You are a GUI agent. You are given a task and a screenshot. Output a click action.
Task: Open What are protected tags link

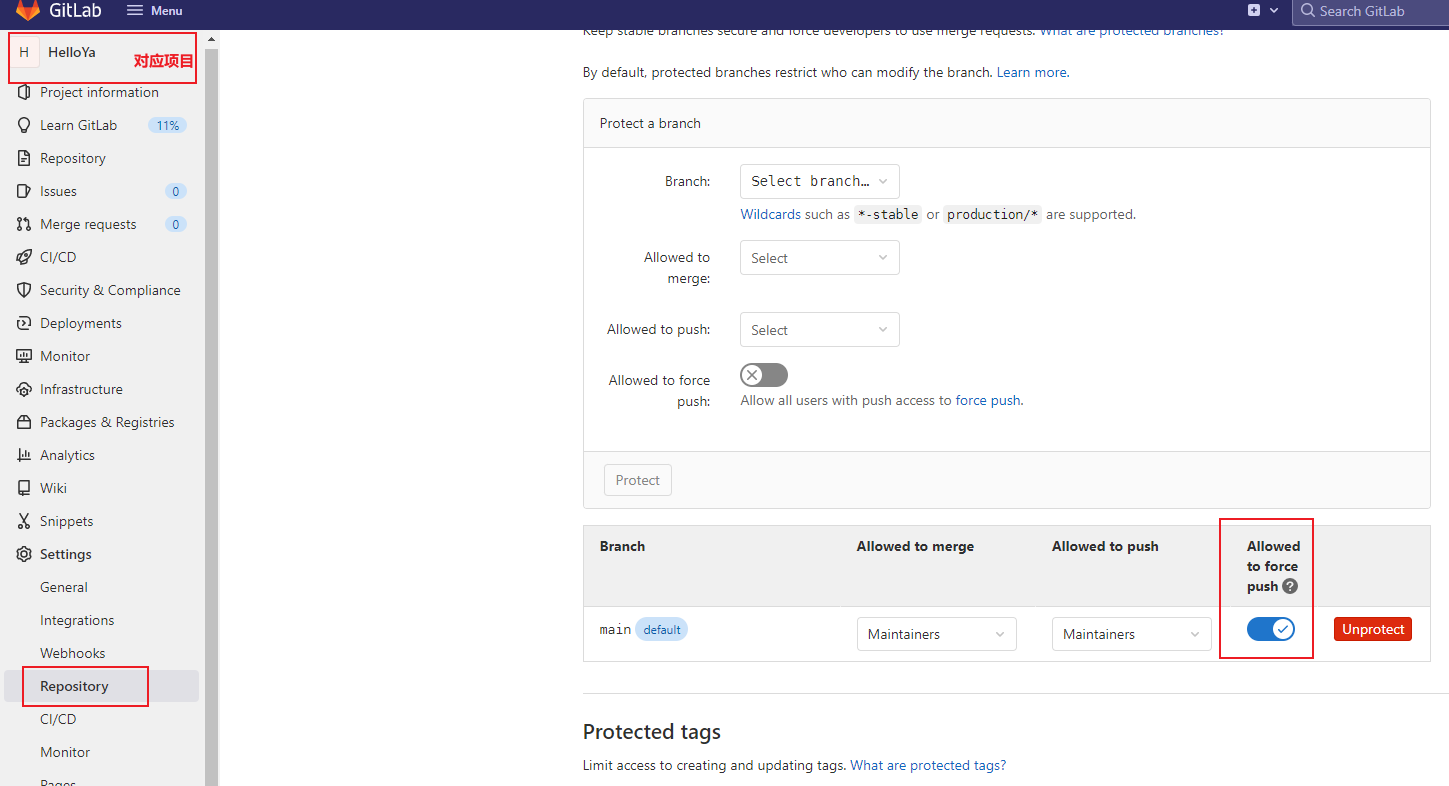click(x=928, y=765)
